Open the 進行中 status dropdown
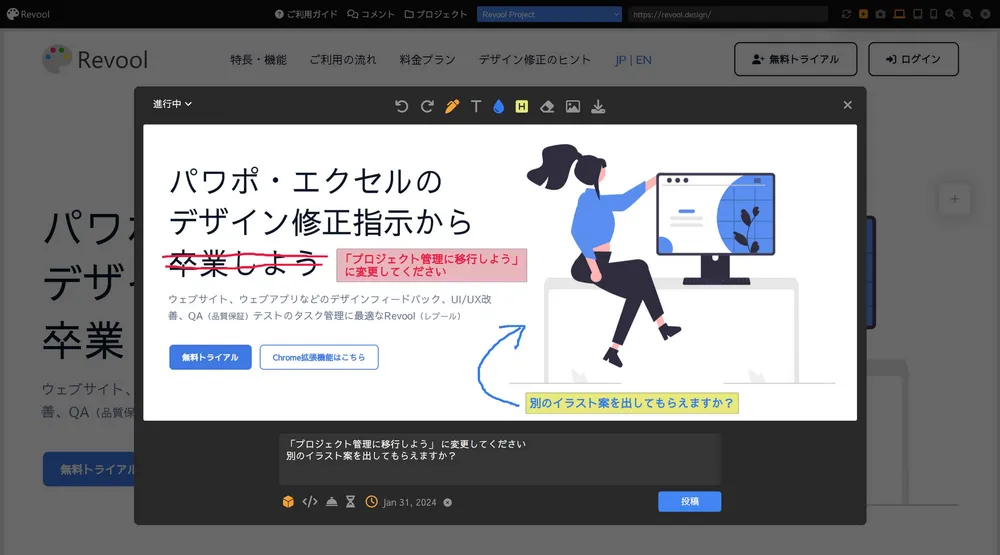1000x555 pixels. (172, 104)
